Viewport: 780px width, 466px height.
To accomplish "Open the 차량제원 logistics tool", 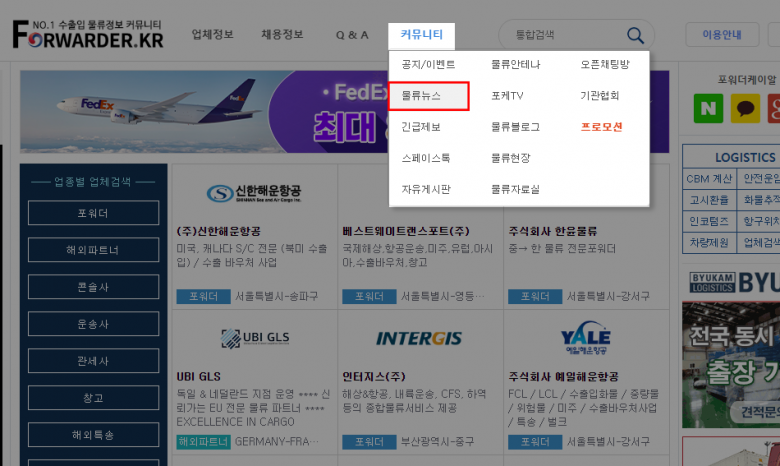I will 709,243.
